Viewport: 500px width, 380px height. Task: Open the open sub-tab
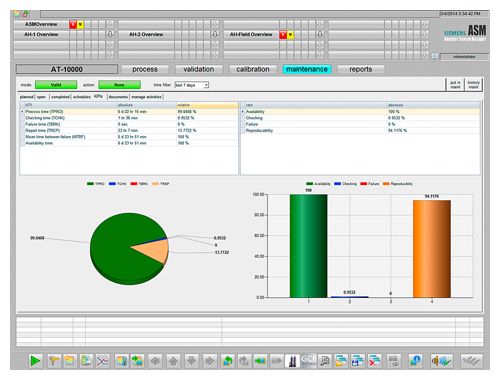click(41, 97)
